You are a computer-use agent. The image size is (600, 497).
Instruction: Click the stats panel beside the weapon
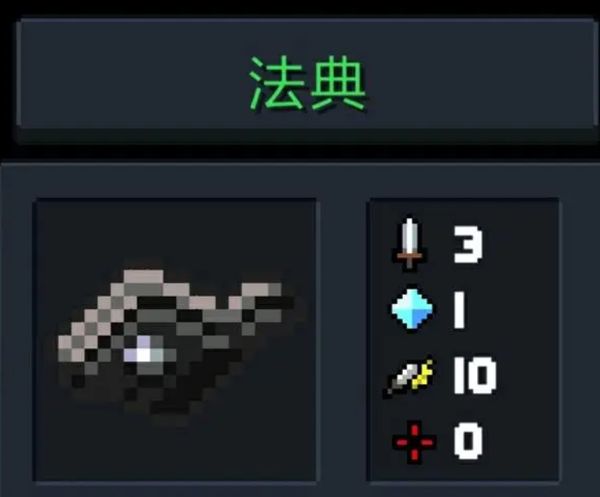tap(463, 339)
